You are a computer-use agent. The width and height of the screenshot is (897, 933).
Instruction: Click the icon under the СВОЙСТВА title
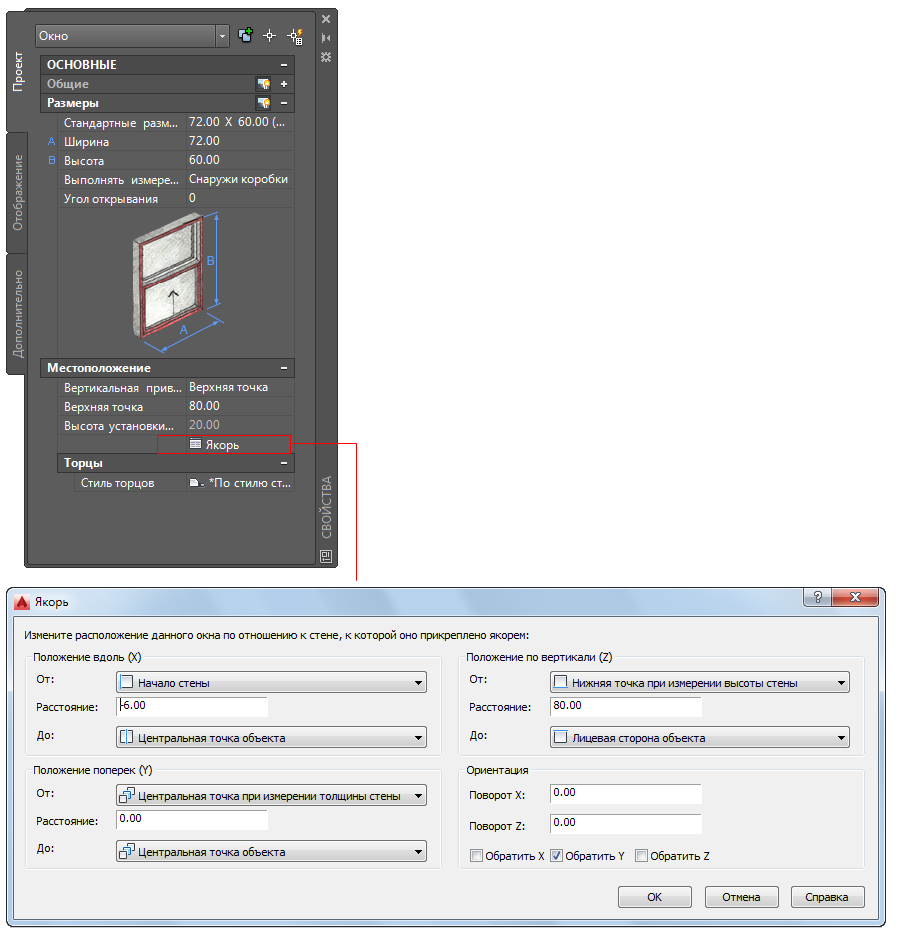point(326,556)
